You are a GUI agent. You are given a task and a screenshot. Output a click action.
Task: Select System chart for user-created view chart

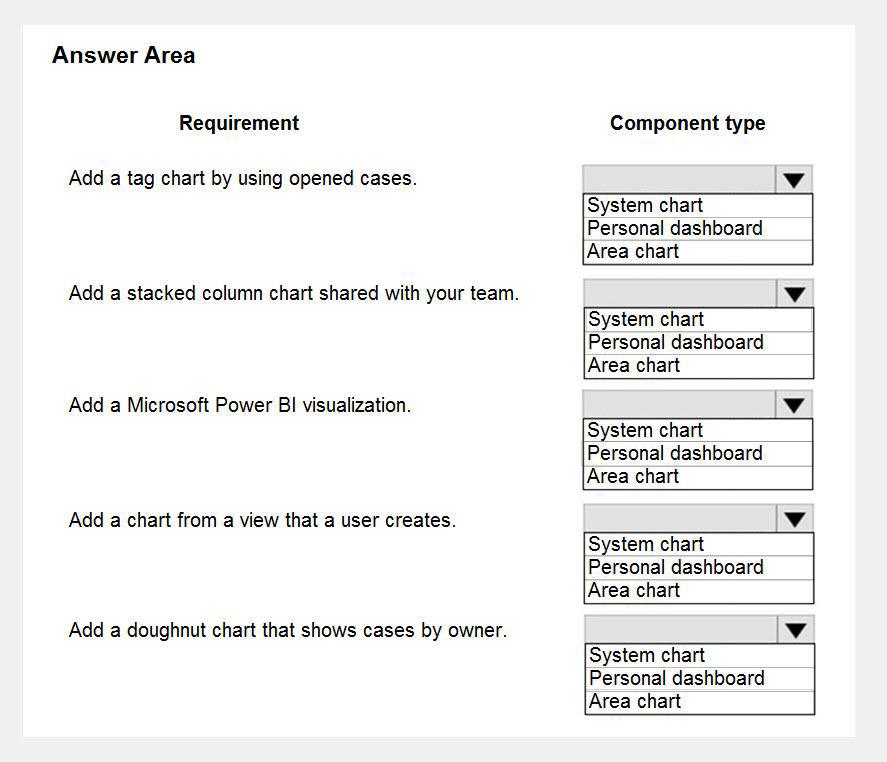[x=647, y=545]
